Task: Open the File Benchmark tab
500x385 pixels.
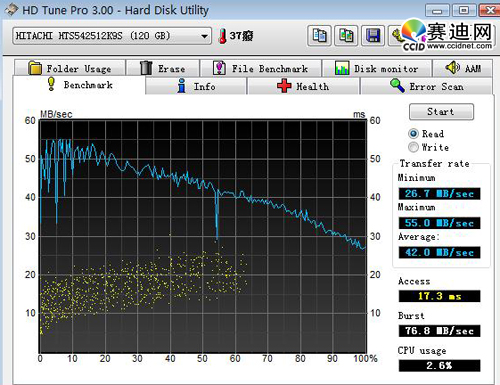Action: point(261,68)
